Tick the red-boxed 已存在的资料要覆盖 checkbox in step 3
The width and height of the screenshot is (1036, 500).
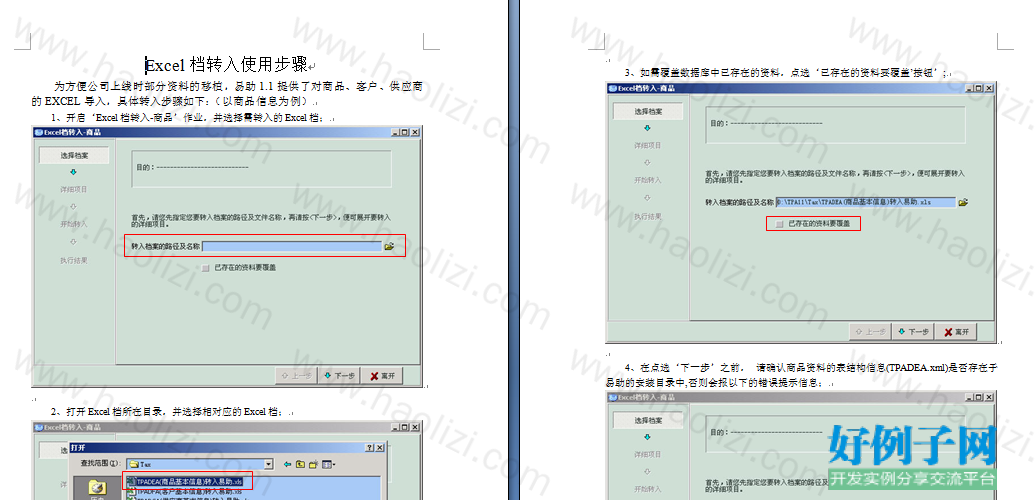(780, 224)
